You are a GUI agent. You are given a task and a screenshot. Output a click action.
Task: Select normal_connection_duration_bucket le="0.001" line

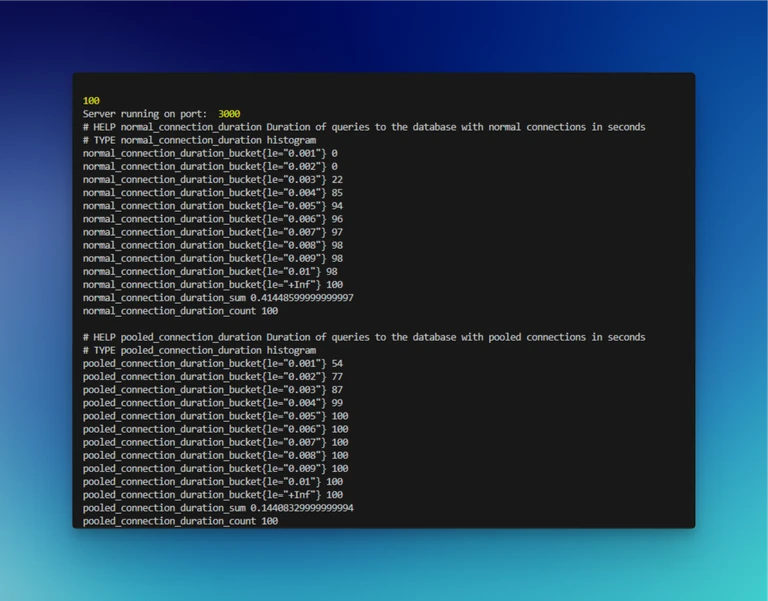click(x=210, y=153)
